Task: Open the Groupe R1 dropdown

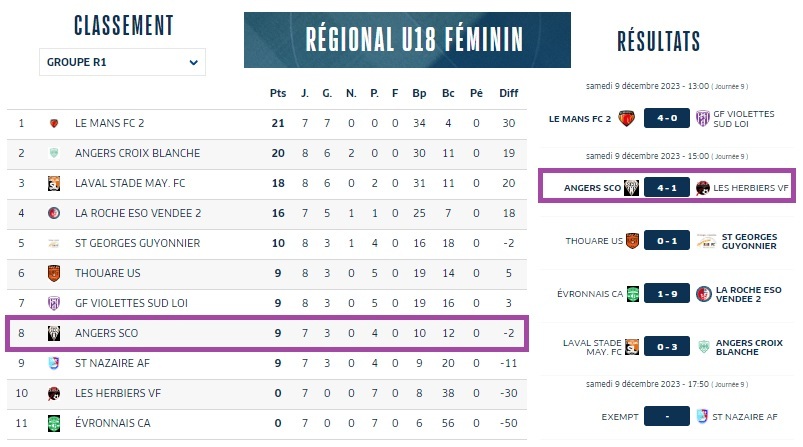Action: 122,62
